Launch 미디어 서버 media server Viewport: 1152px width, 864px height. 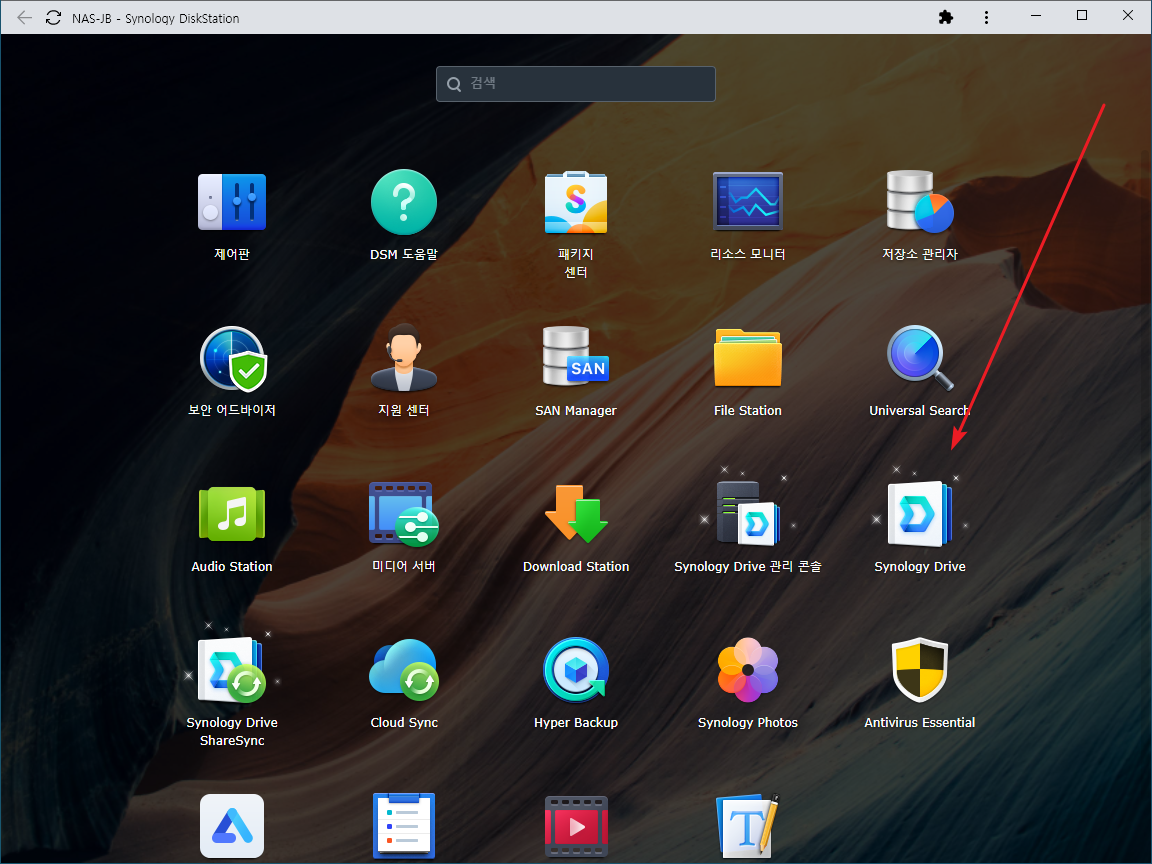tap(404, 514)
